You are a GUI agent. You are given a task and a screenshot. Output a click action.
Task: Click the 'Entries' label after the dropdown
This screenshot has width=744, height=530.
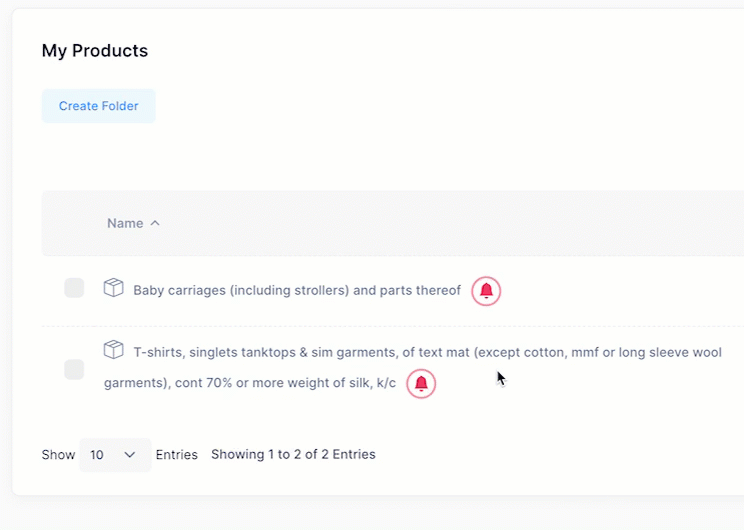[x=177, y=455]
